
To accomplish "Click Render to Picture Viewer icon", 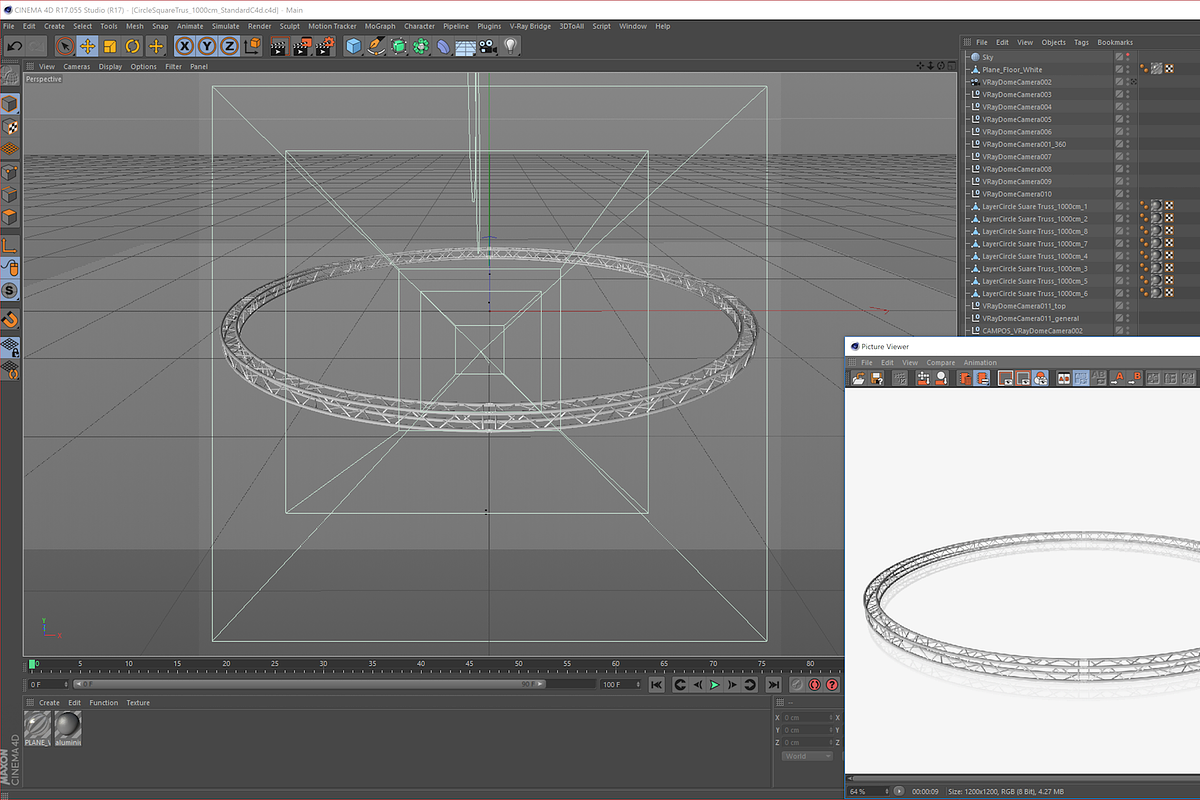I will click(302, 46).
